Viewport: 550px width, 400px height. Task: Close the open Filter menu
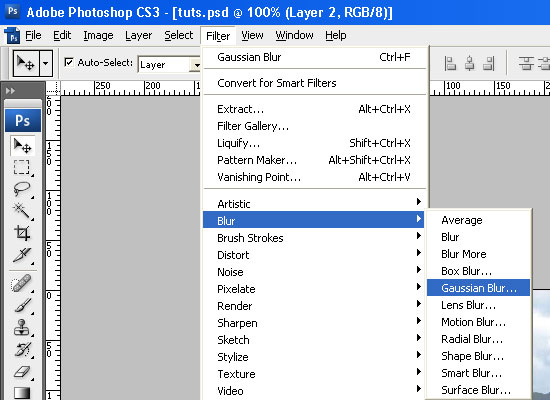pyautogui.click(x=218, y=36)
